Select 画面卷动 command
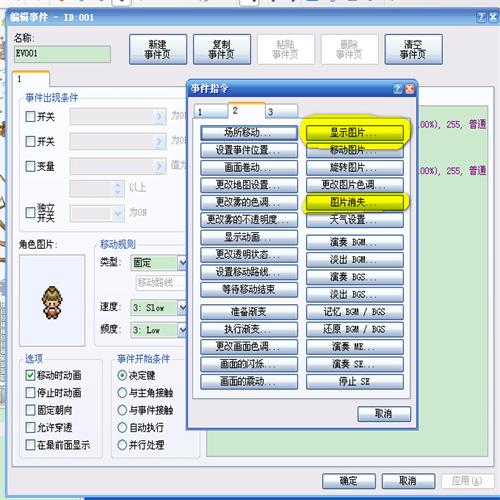 pos(249,168)
